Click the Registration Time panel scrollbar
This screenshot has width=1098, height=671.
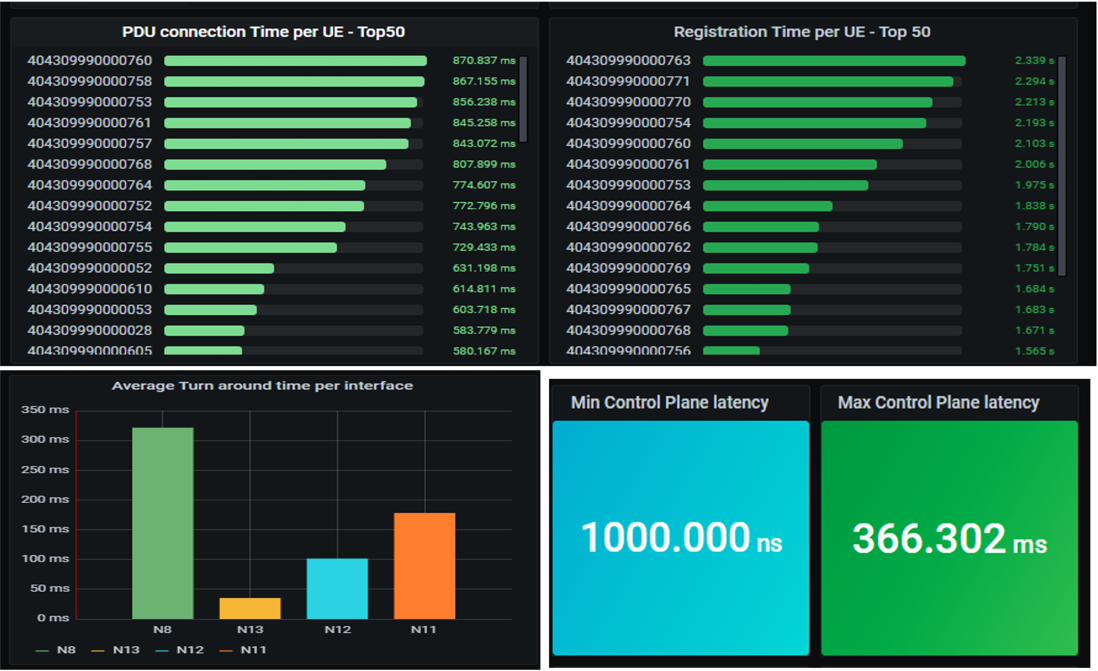coord(1062,165)
